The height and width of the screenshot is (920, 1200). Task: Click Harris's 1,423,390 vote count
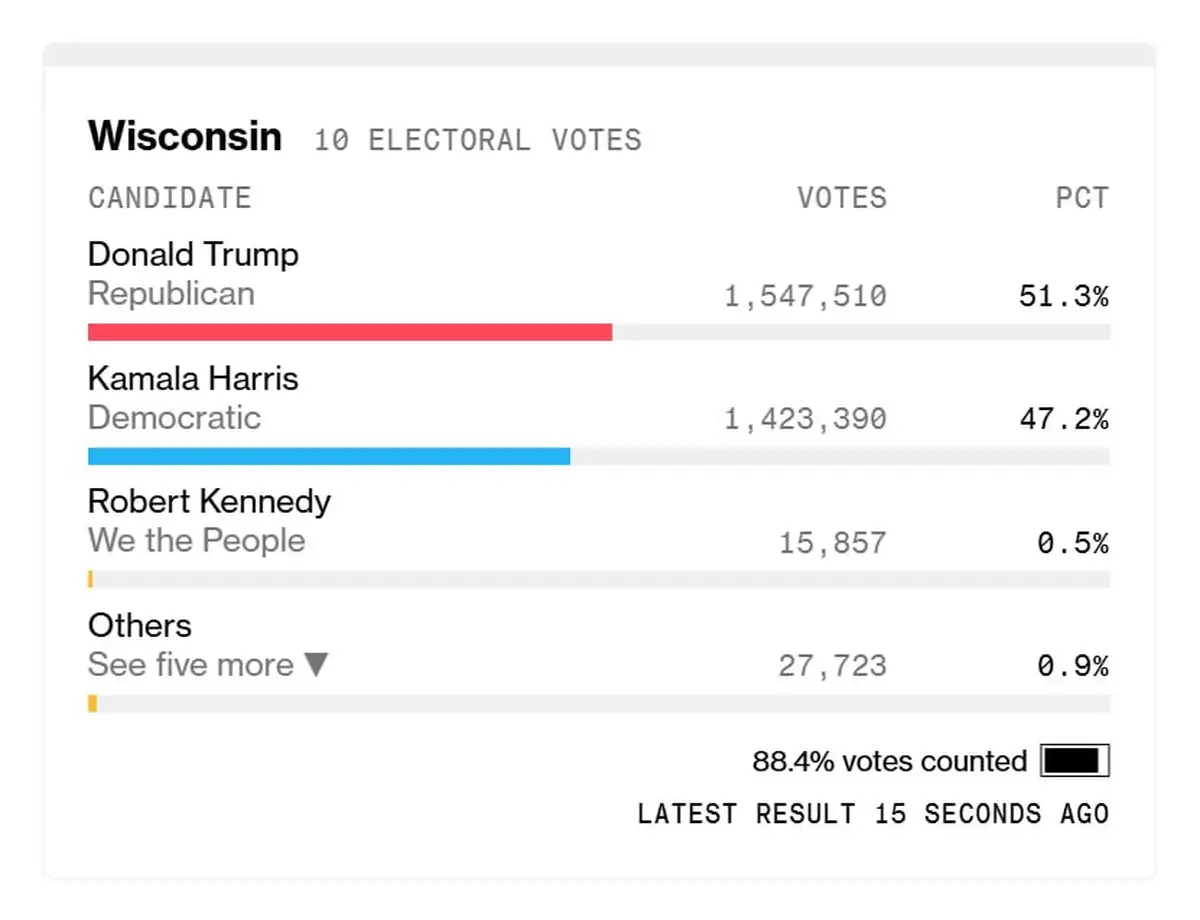[806, 419]
